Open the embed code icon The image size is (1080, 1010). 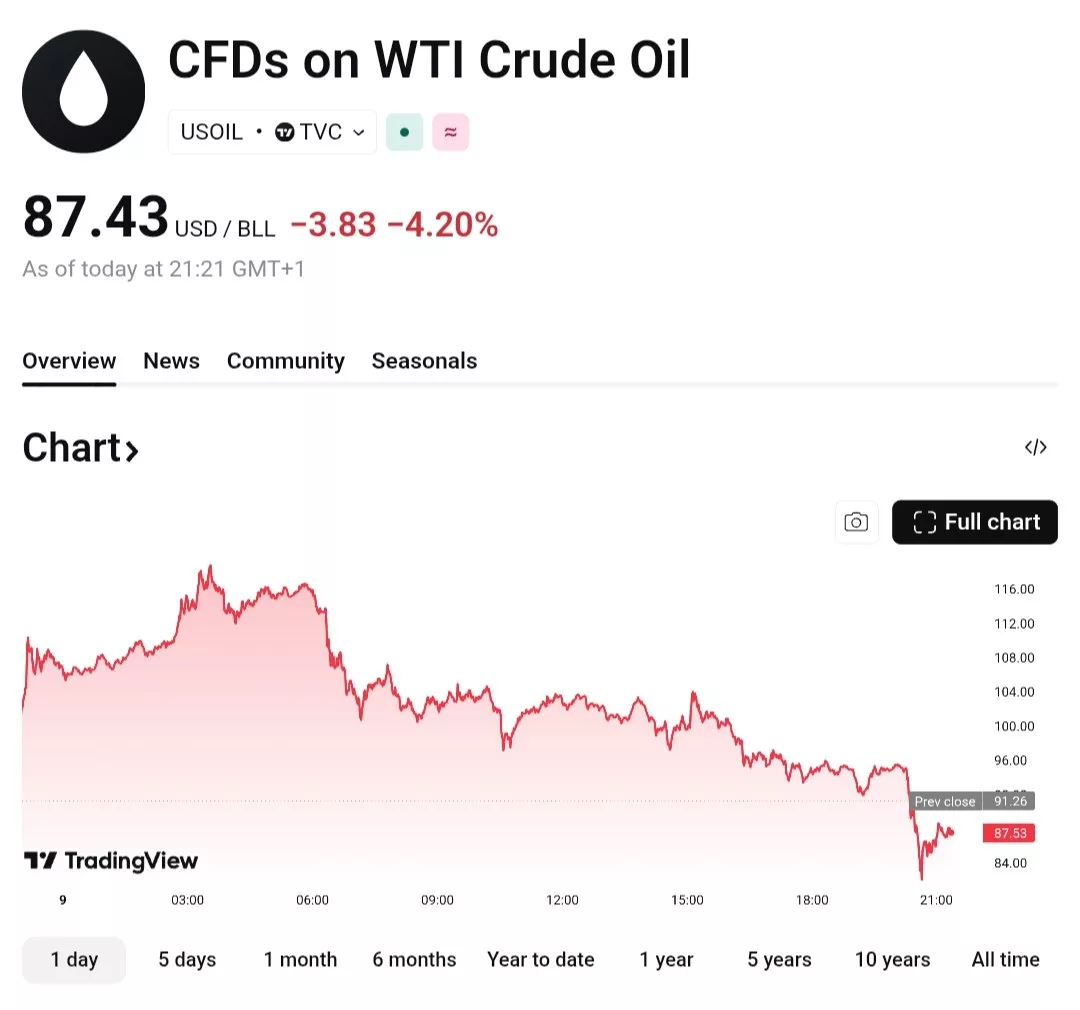tap(1035, 447)
